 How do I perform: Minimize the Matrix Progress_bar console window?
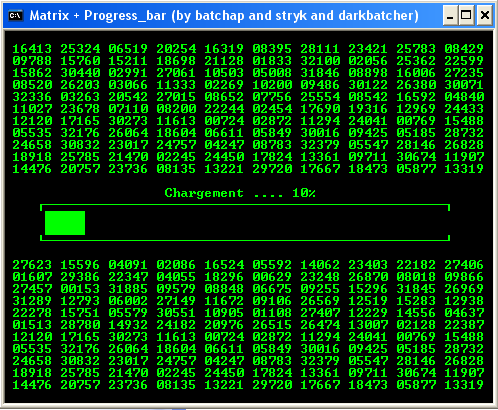(450, 16)
